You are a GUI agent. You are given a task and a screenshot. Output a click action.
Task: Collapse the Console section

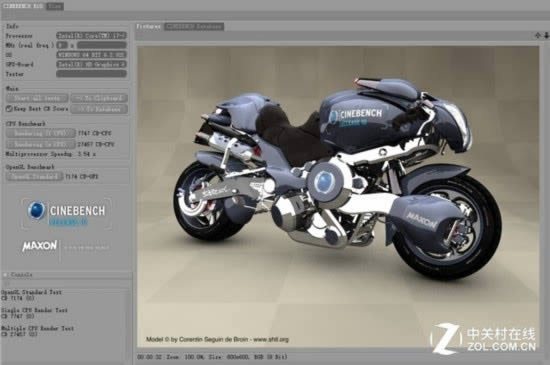[x=5, y=275]
